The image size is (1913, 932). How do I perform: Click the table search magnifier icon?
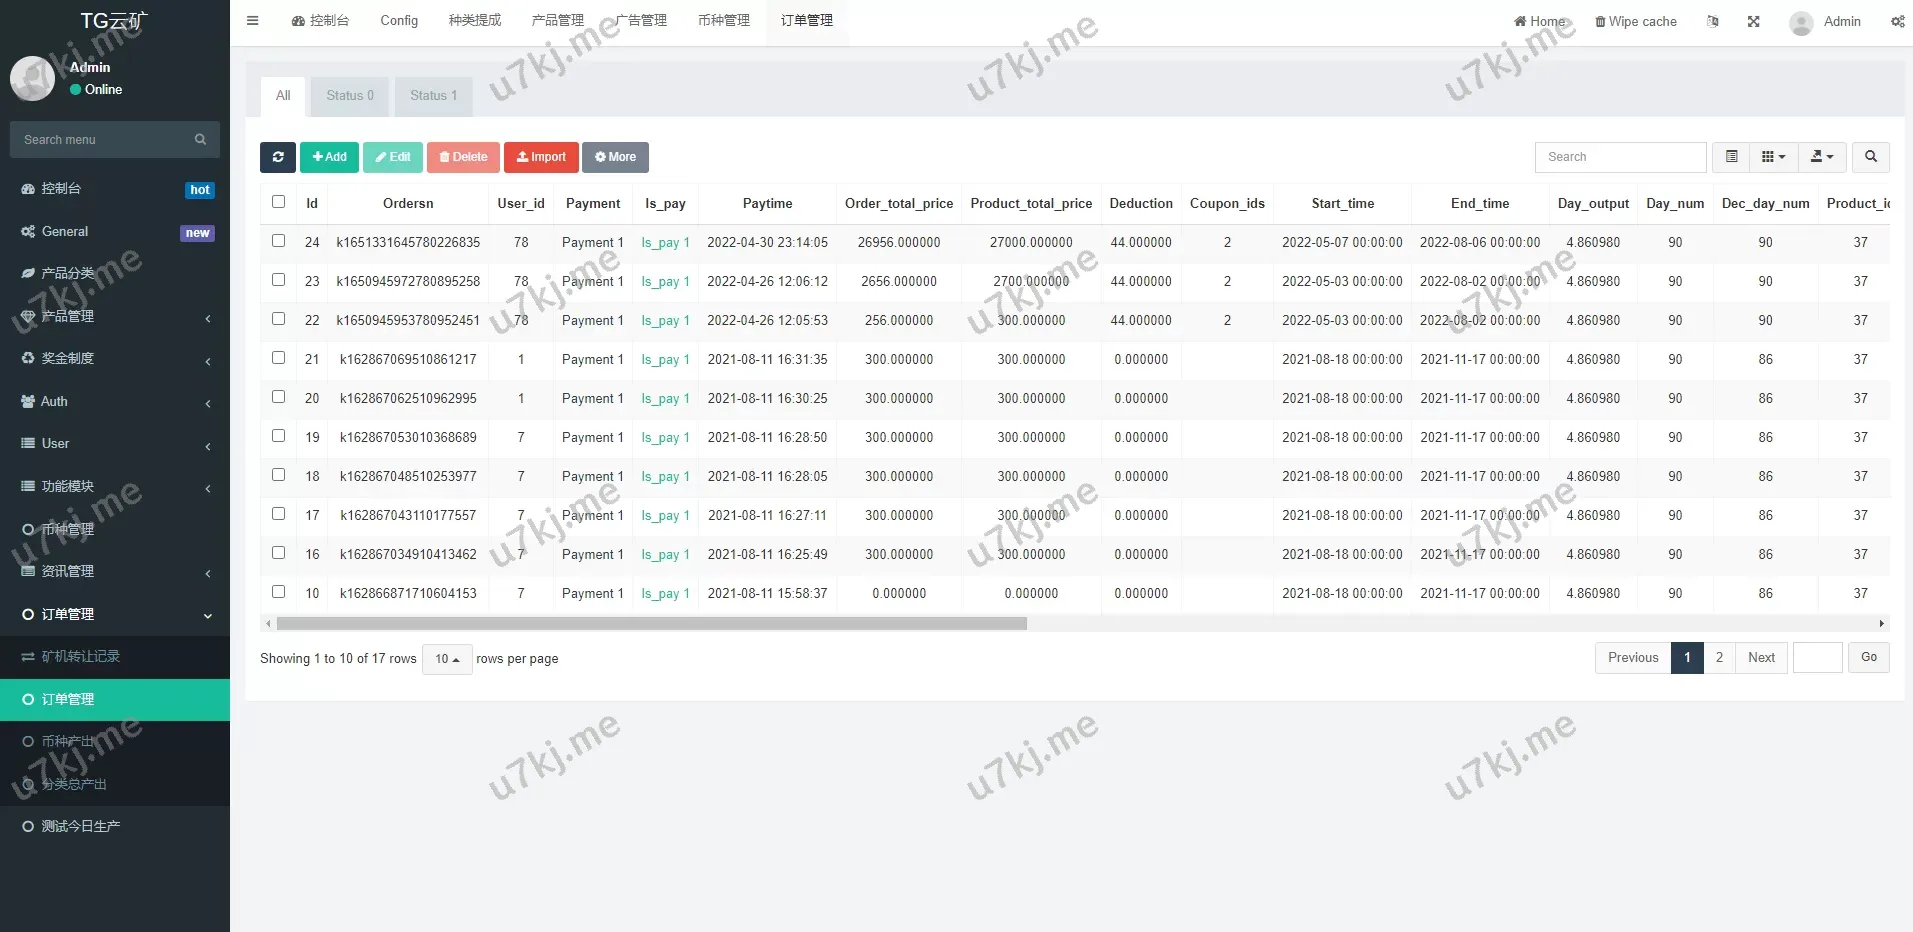tap(1869, 157)
